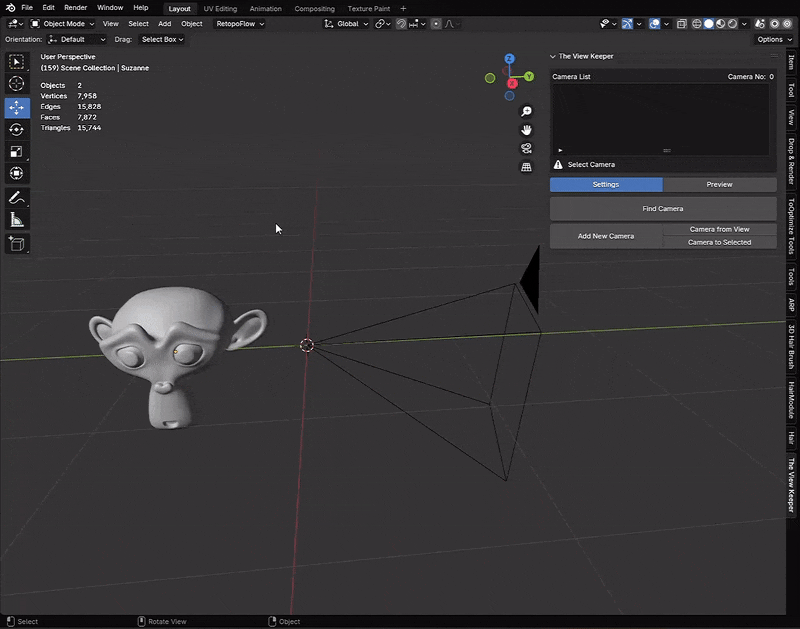The image size is (800, 629).
Task: Click the camera list resize handle
Action: (x=666, y=150)
